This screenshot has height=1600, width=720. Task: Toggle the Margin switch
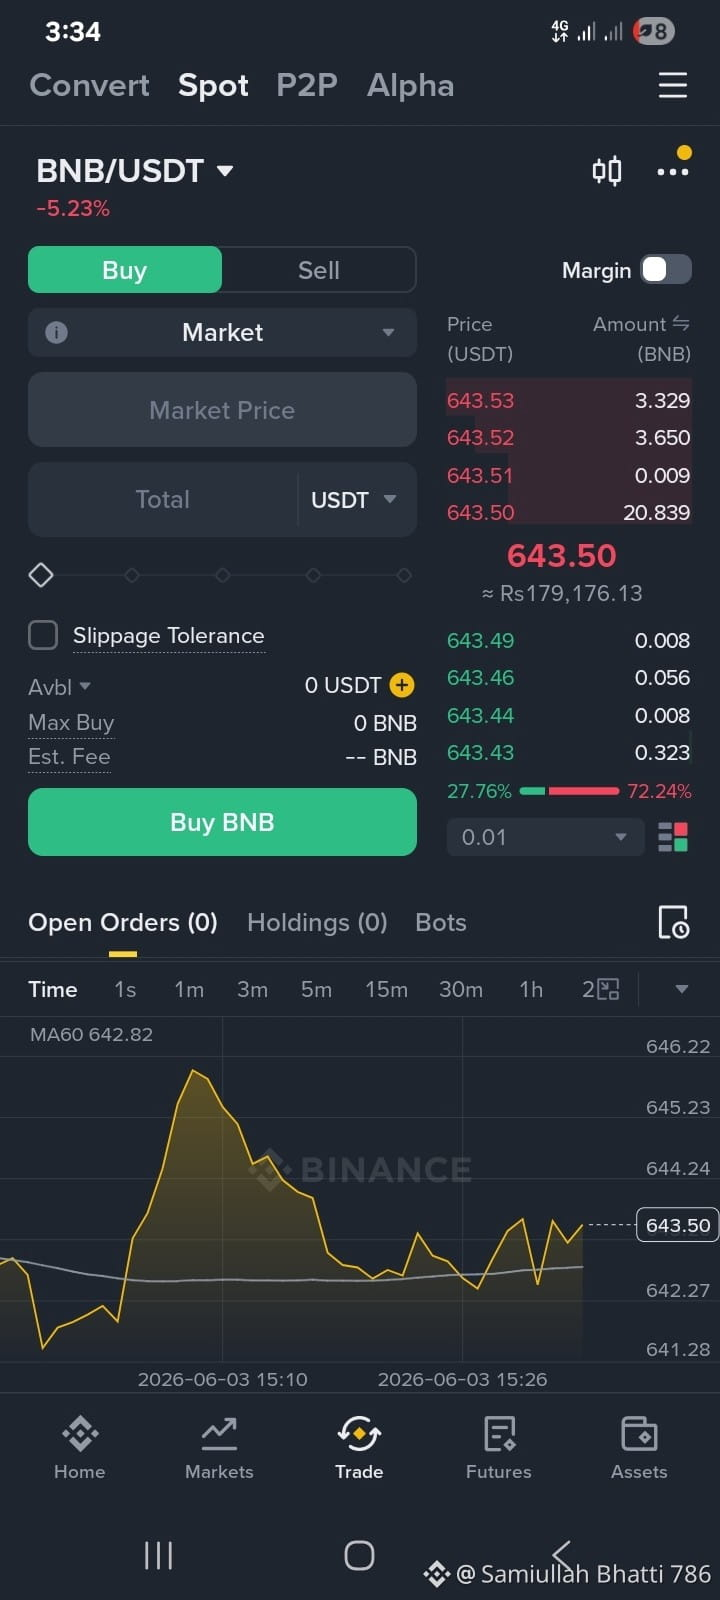[666, 270]
